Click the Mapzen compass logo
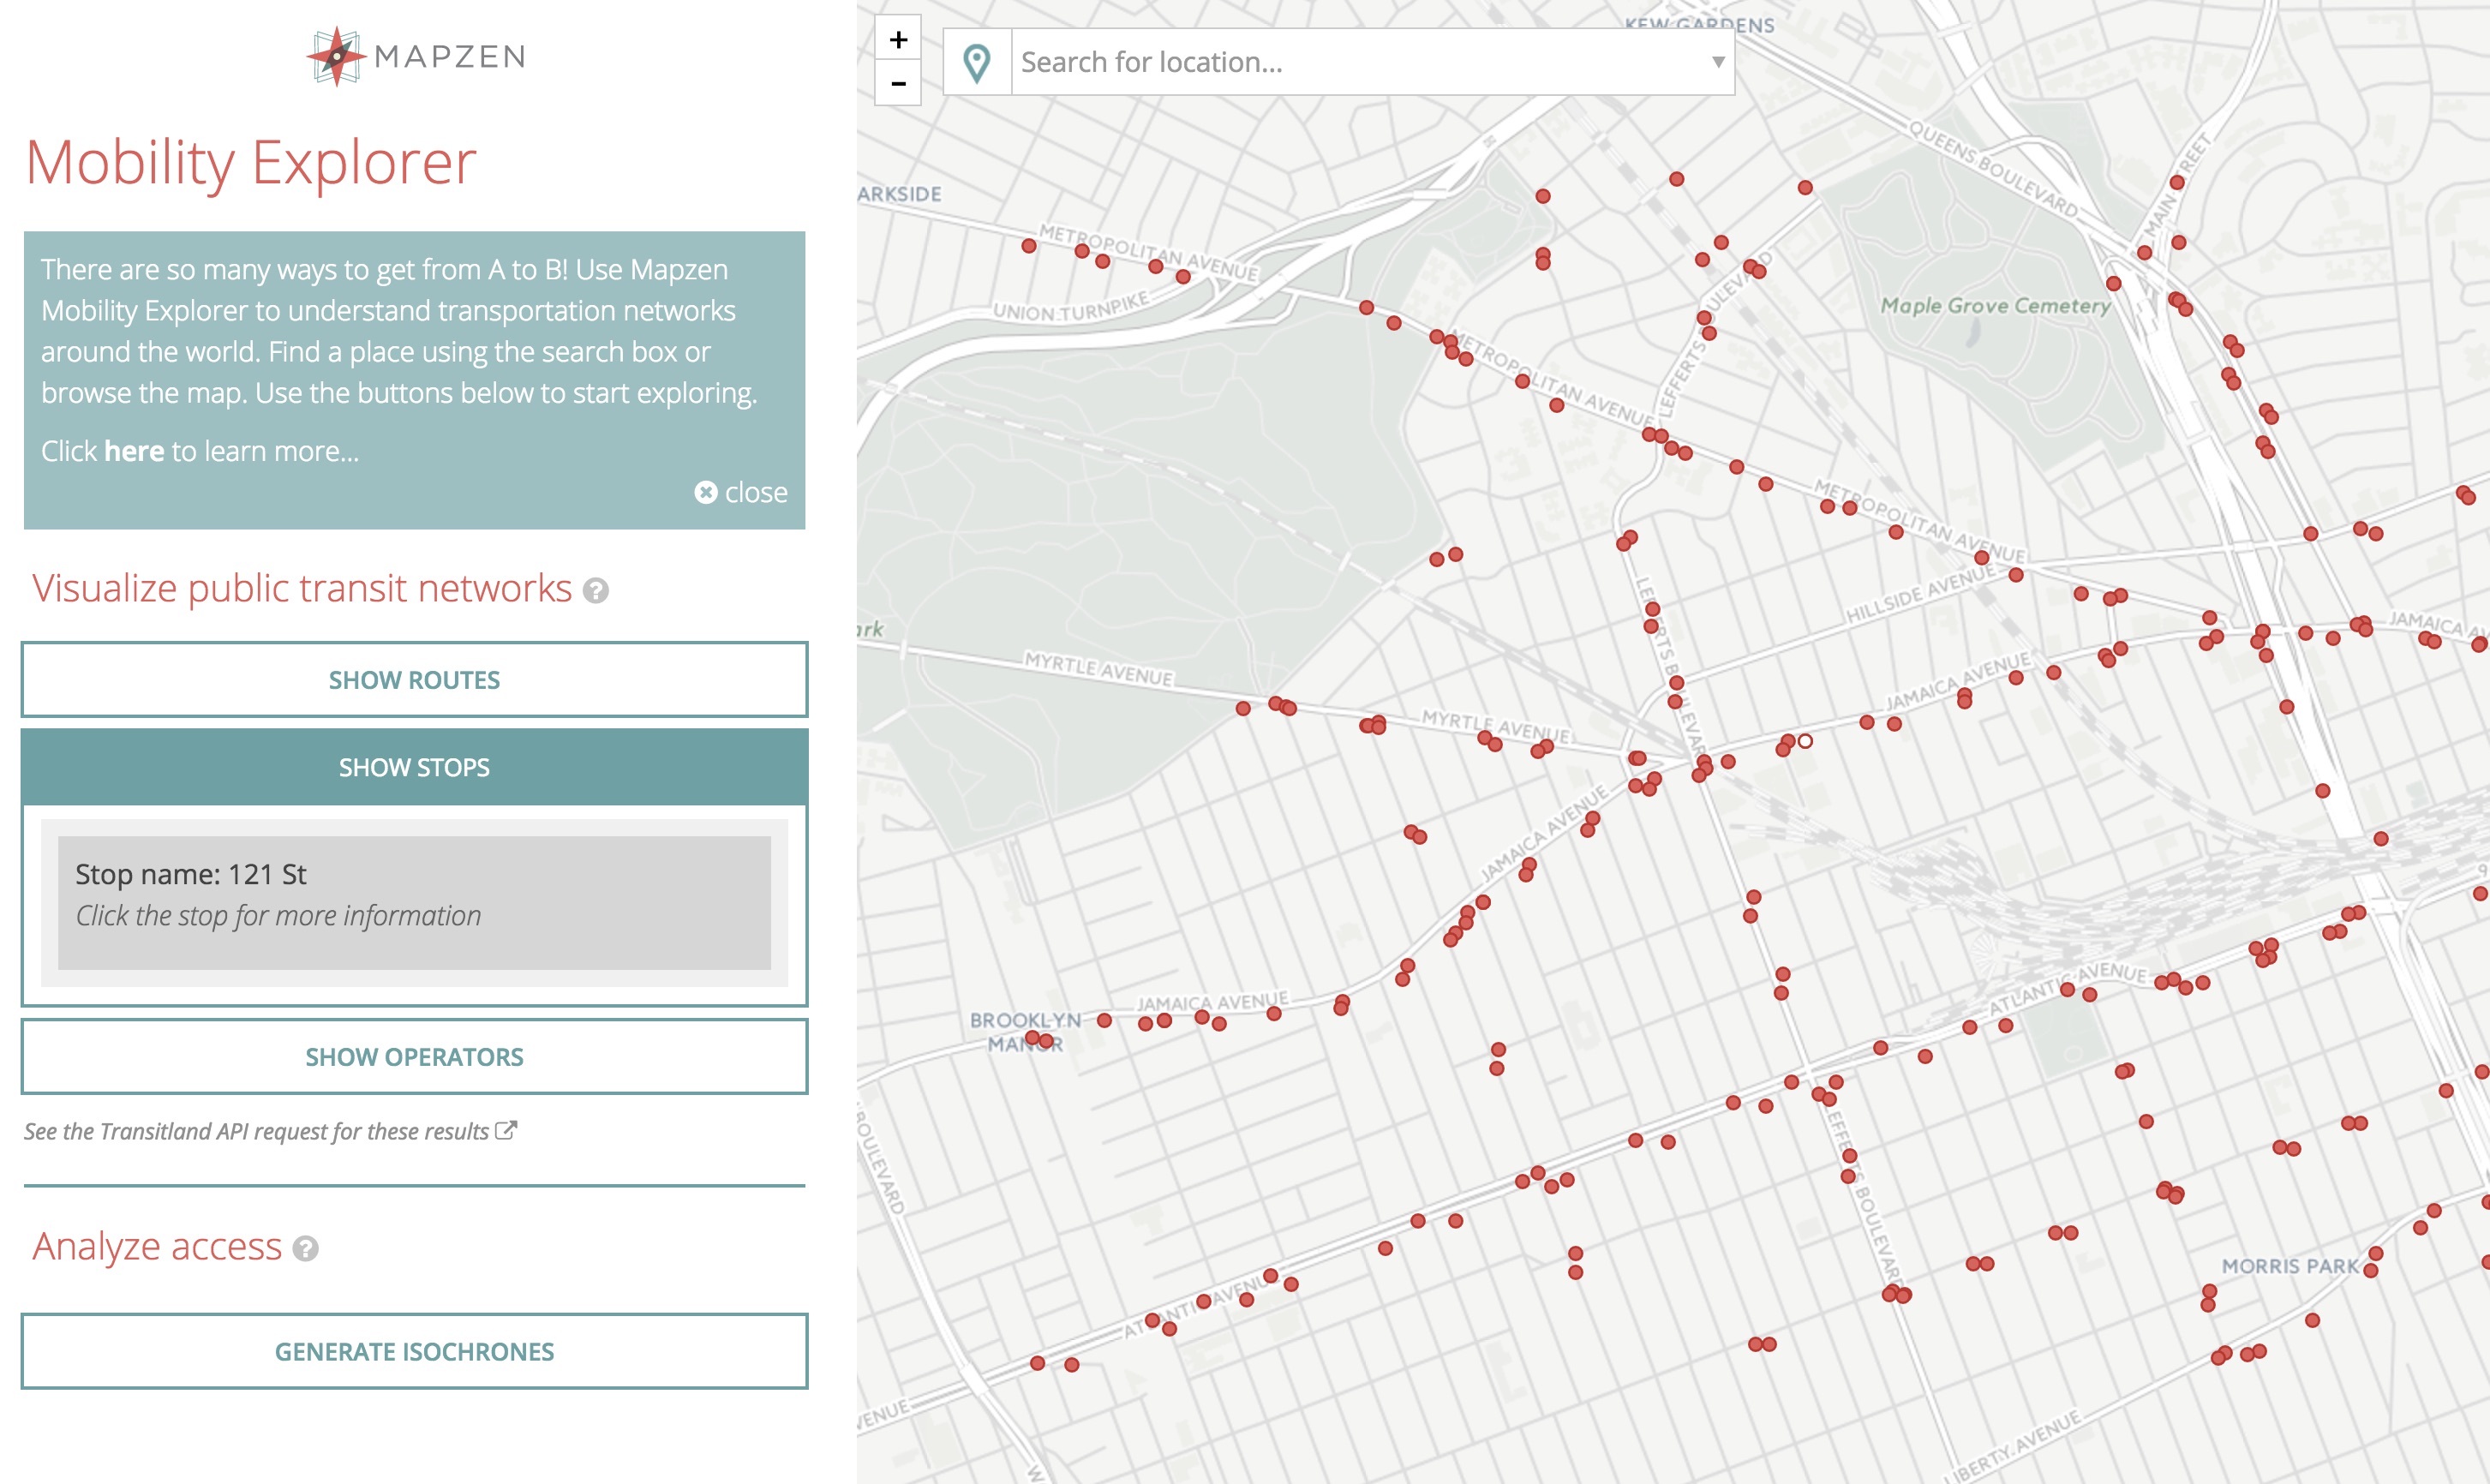 coord(336,56)
